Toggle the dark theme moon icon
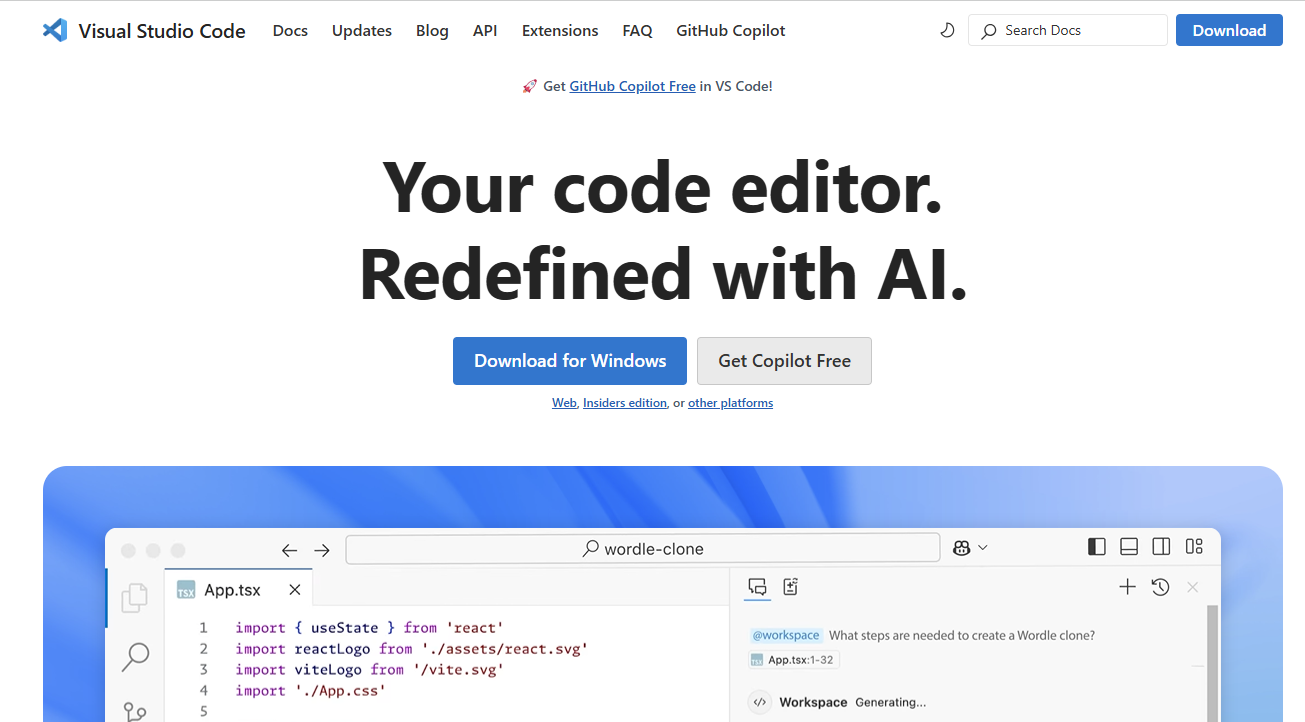Image resolution: width=1305 pixels, height=722 pixels. pos(947,31)
